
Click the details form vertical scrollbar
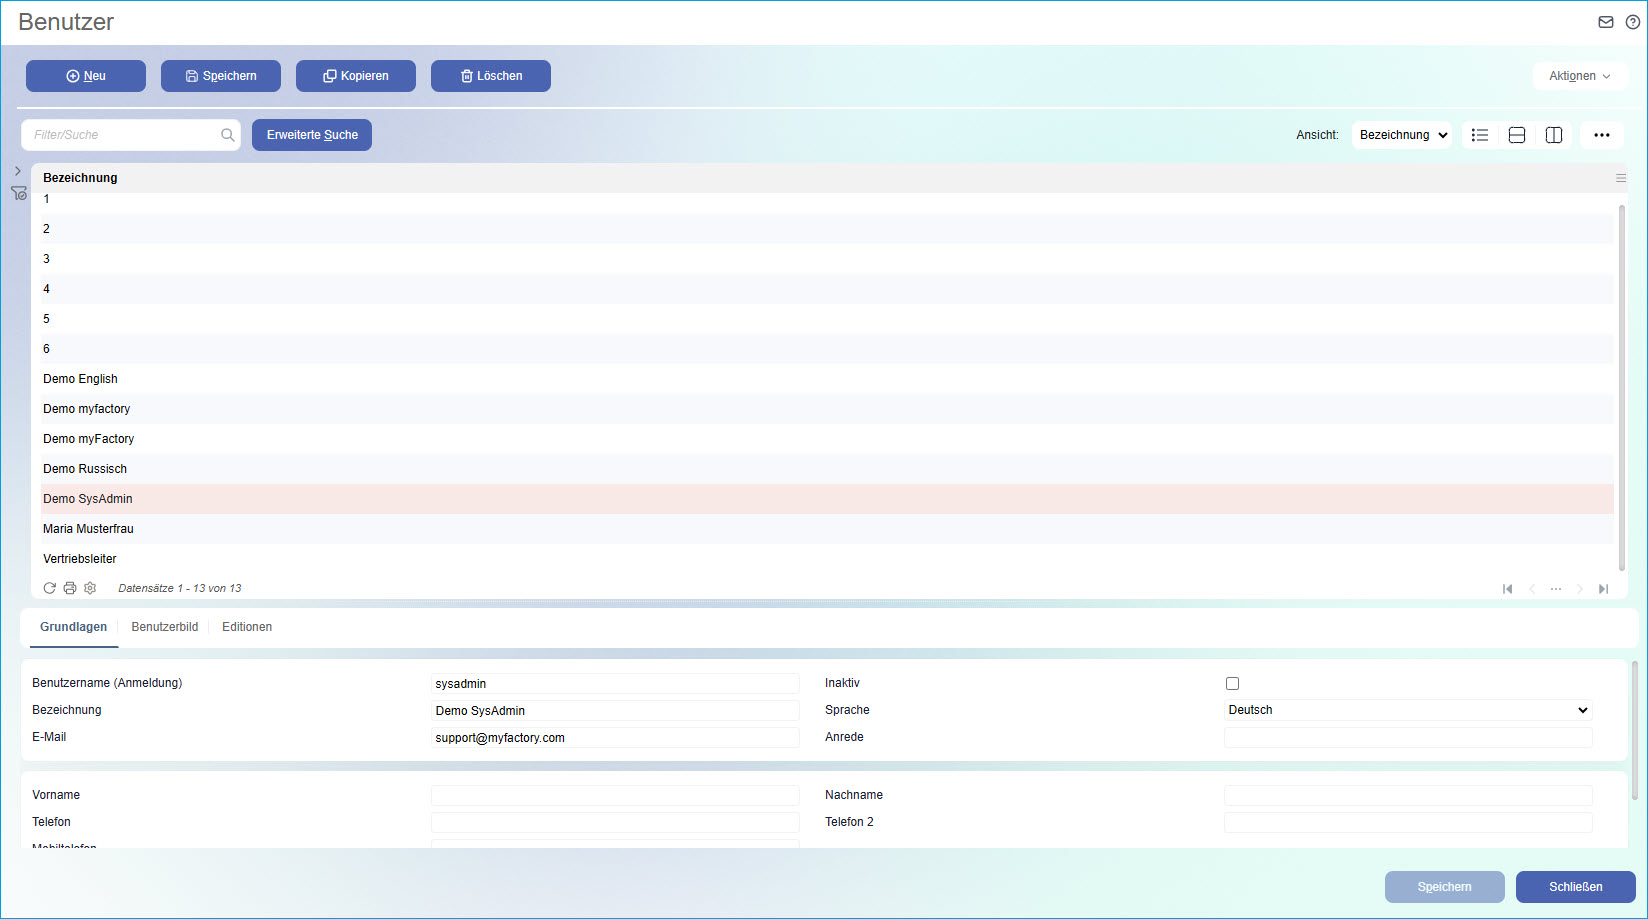click(x=1635, y=730)
